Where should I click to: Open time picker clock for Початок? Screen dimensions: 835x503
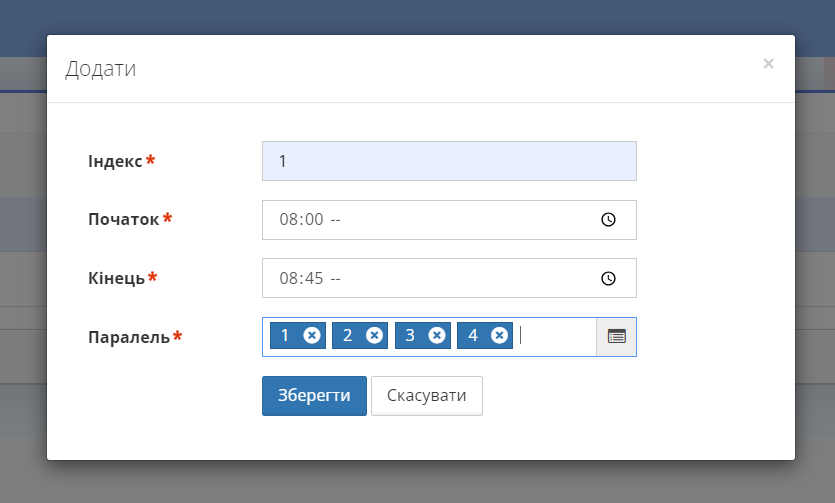point(608,220)
